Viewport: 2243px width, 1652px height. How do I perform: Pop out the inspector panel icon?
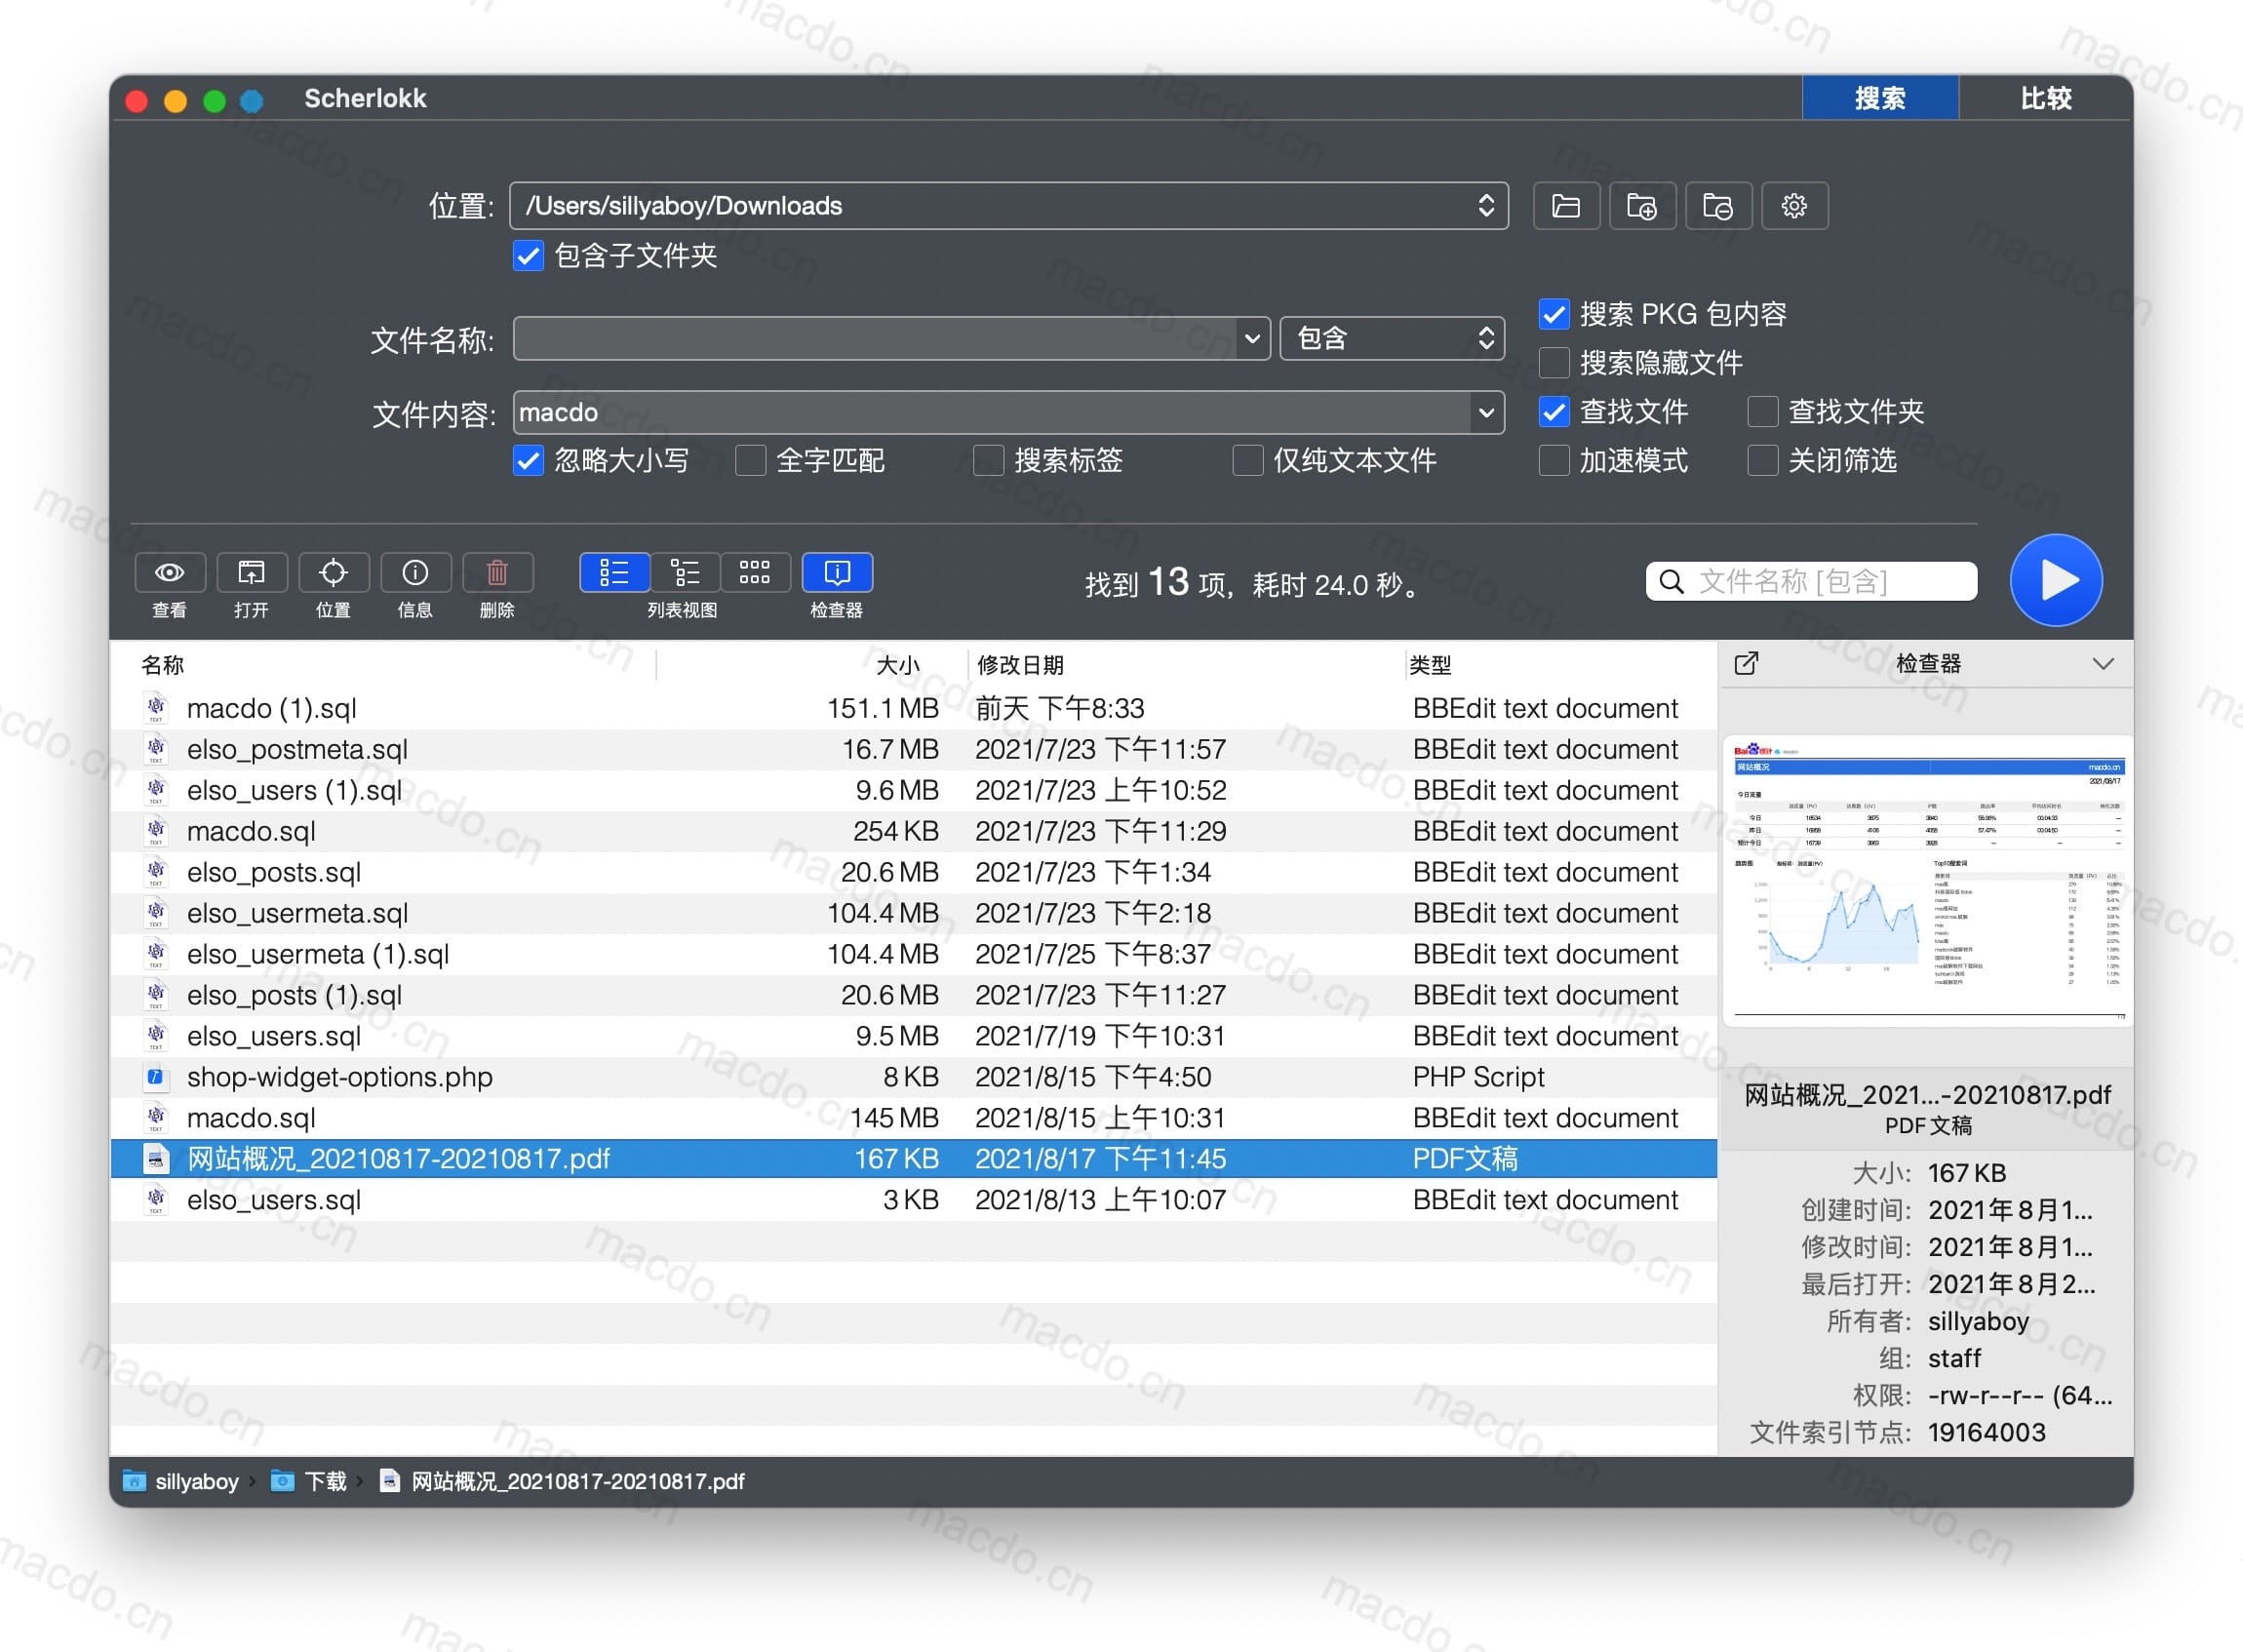pyautogui.click(x=1746, y=663)
